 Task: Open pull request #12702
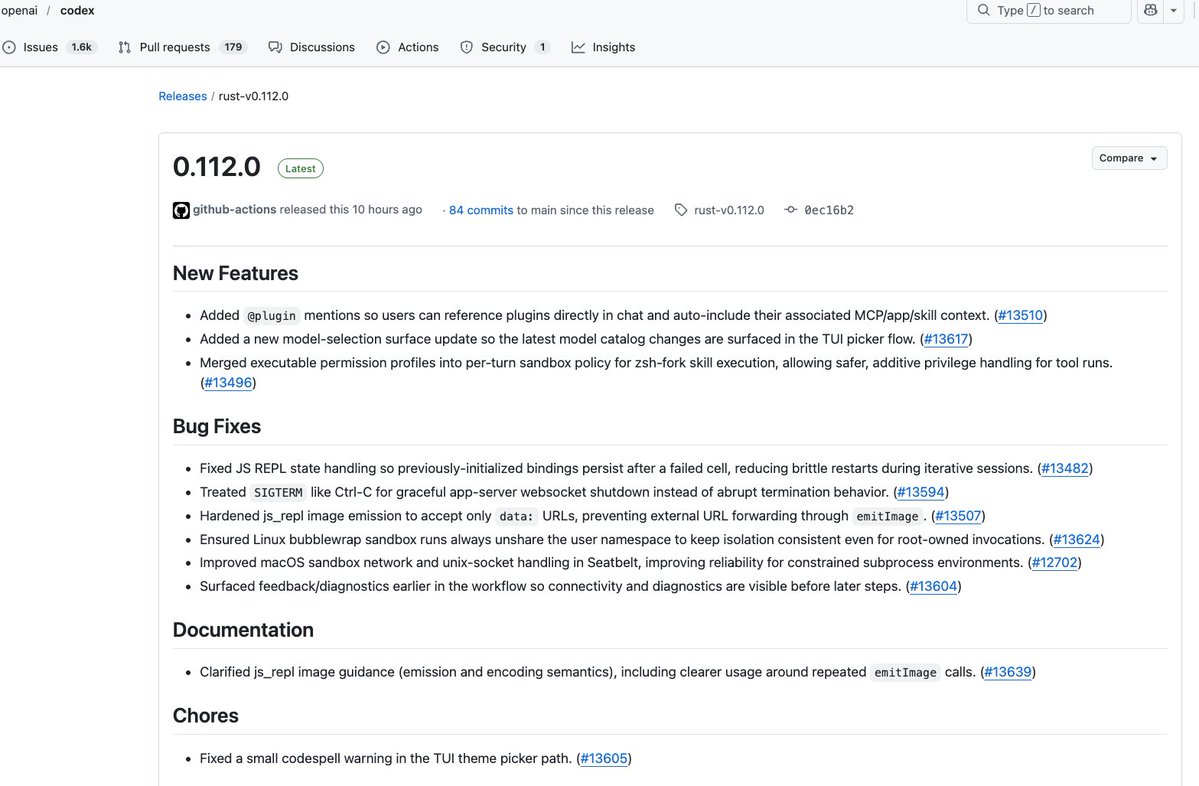[1054, 562]
